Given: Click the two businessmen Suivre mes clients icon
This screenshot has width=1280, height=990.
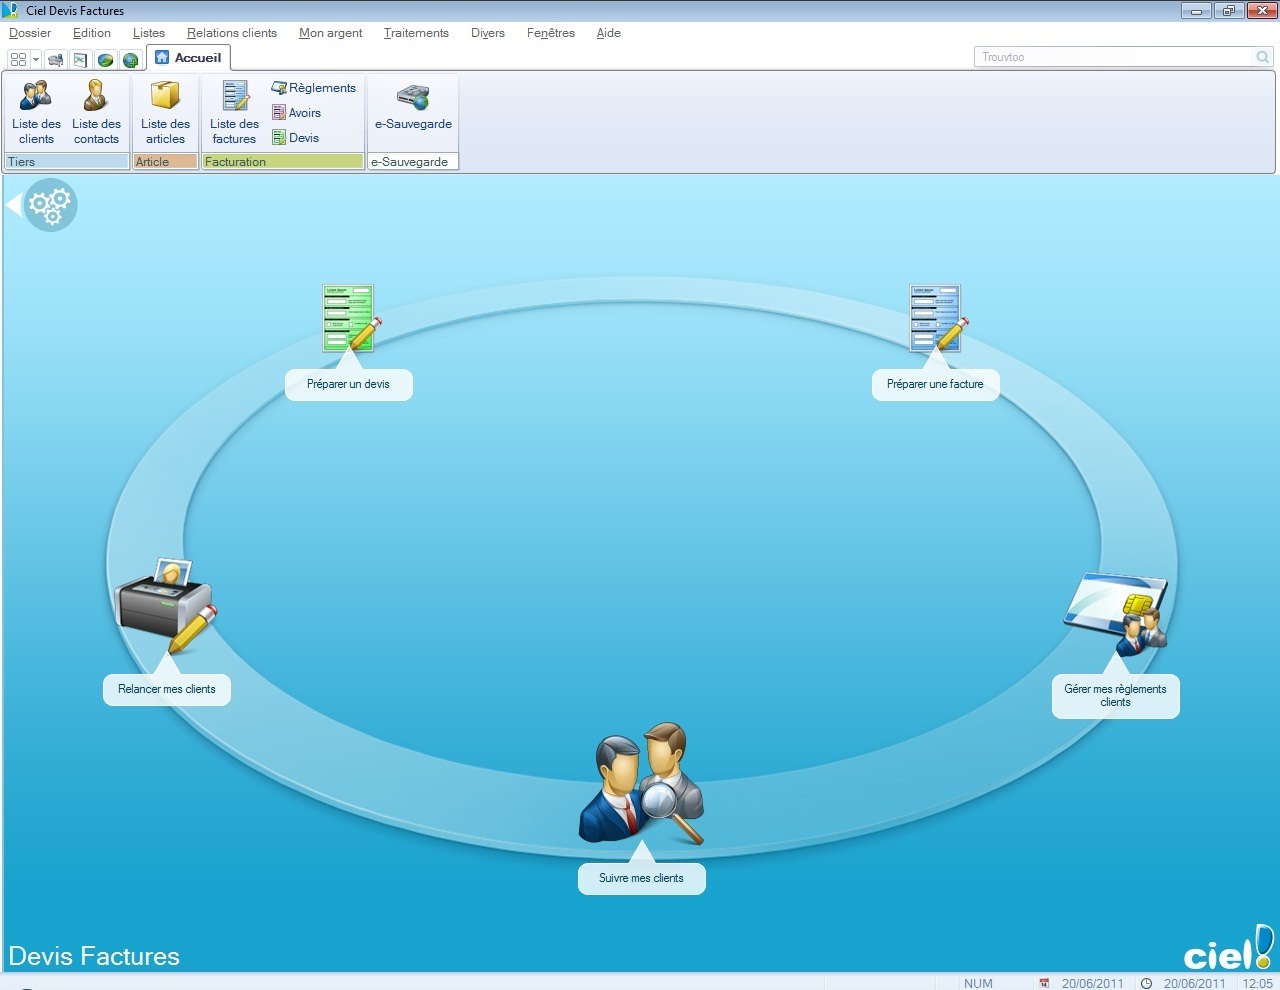Looking at the screenshot, I should [641, 783].
